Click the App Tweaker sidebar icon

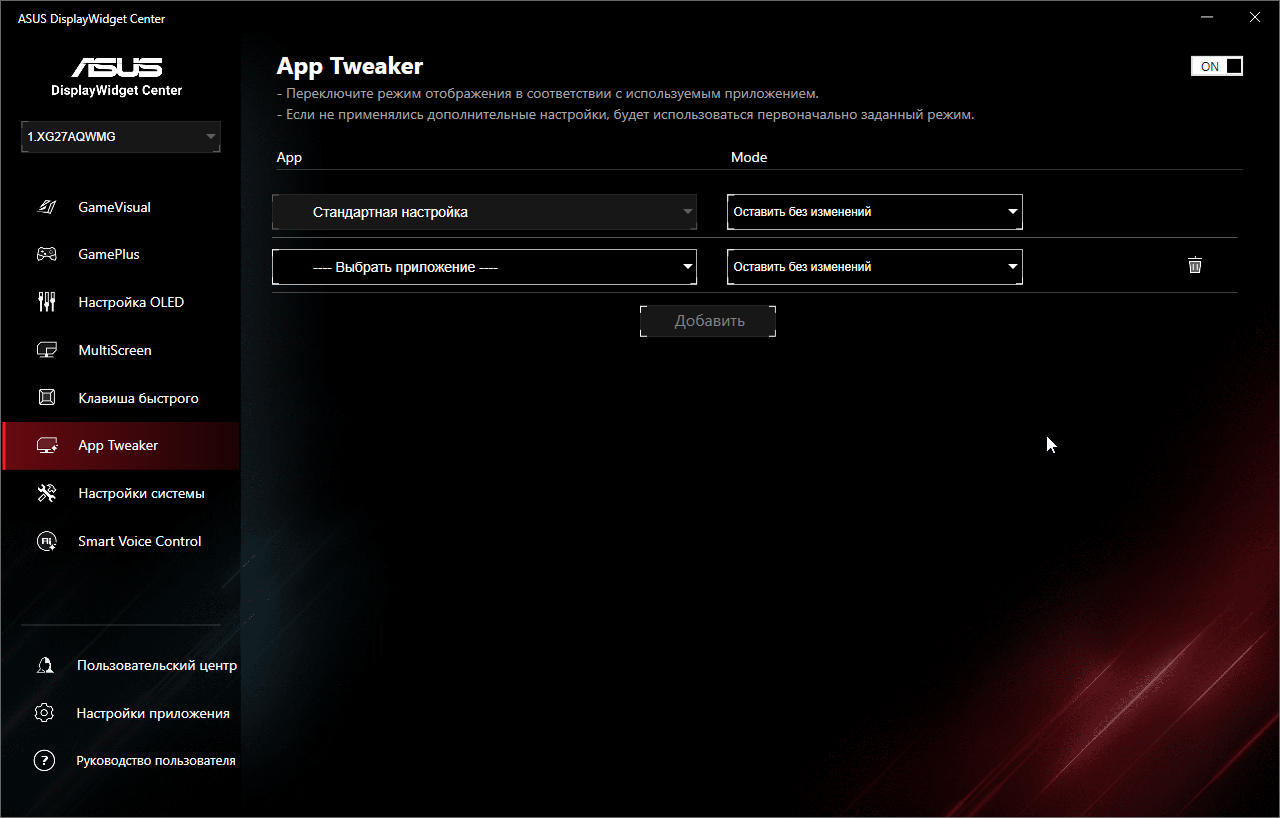[46, 446]
